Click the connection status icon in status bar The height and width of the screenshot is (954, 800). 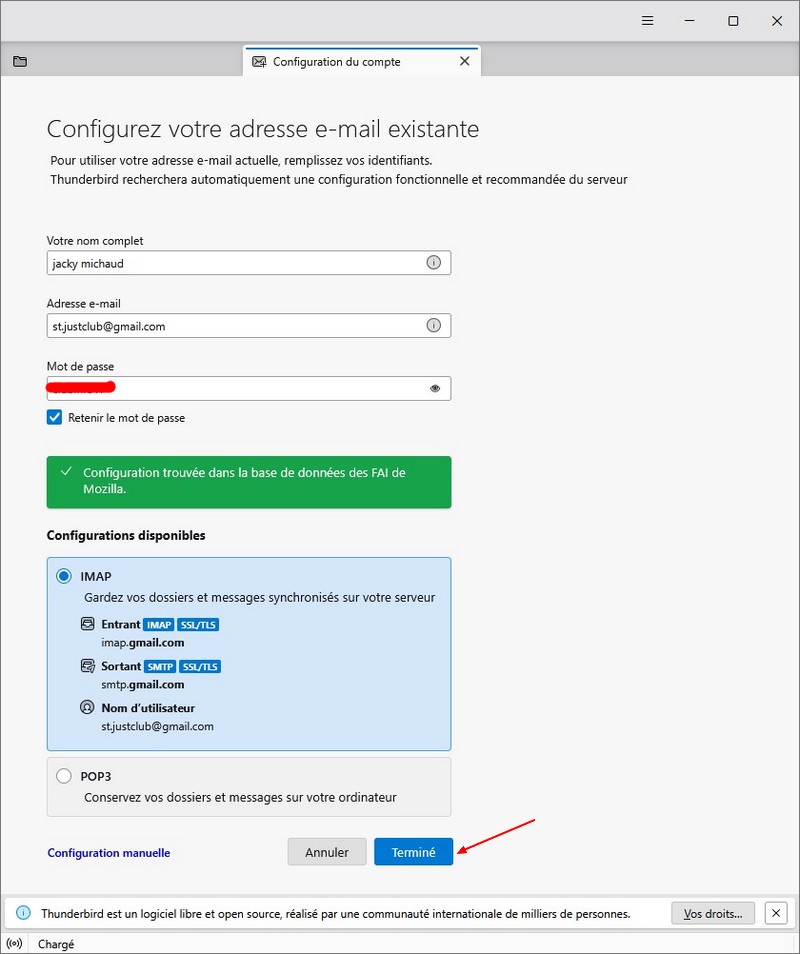coord(15,943)
